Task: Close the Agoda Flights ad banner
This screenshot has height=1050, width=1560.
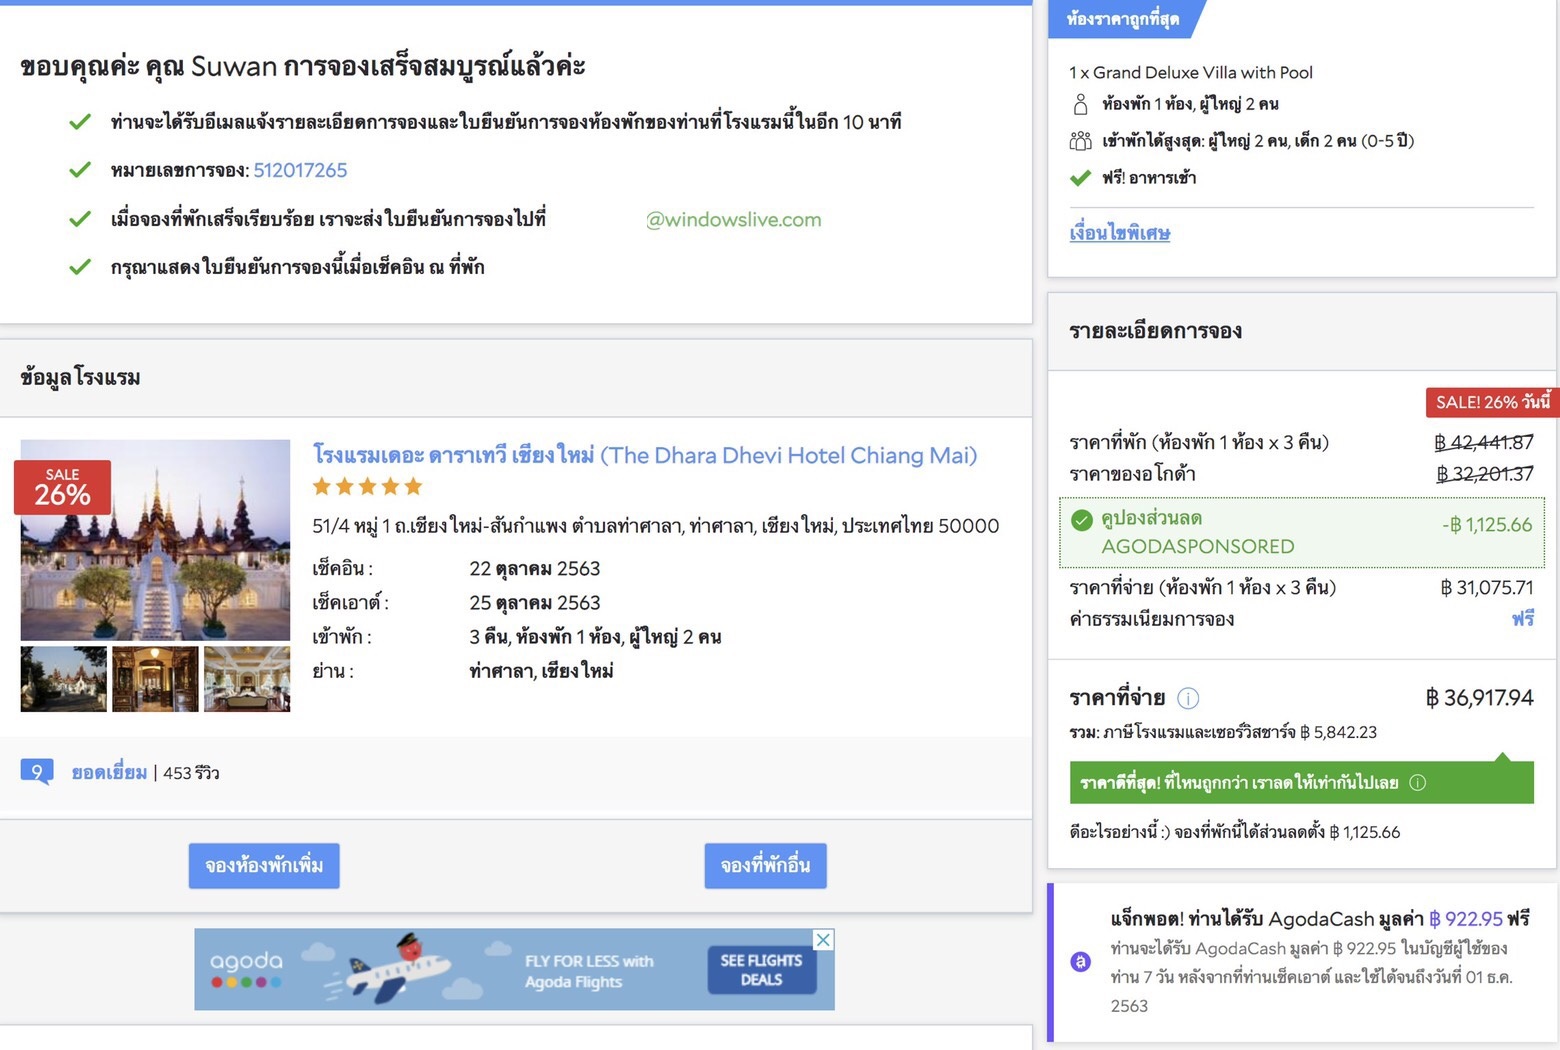Action: 823,940
